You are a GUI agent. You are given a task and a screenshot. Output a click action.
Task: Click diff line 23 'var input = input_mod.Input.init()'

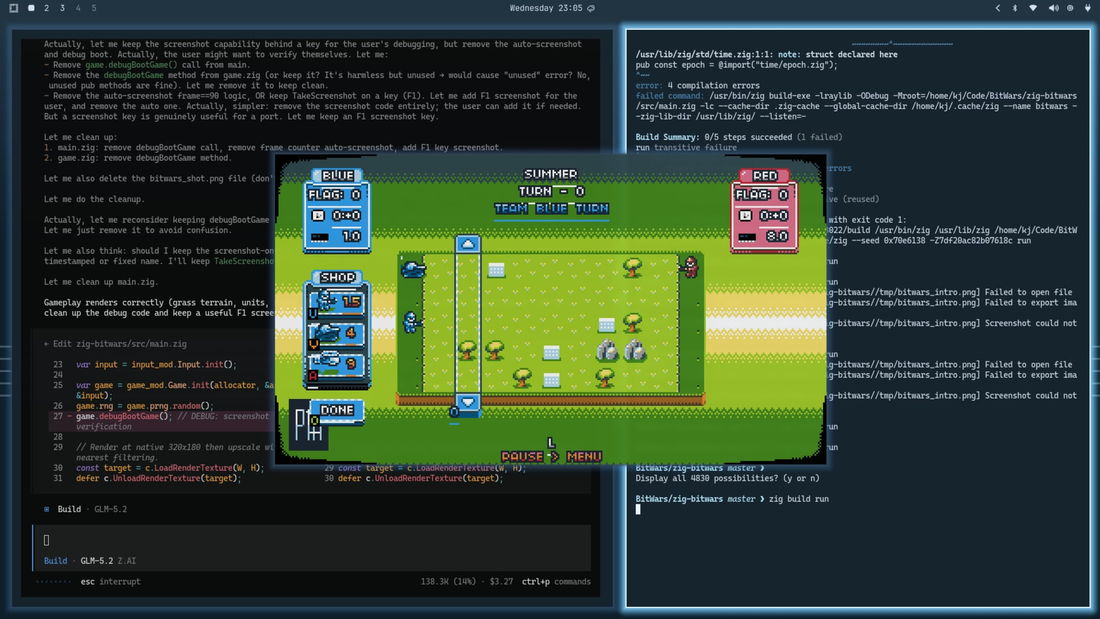pyautogui.click(x=156, y=365)
